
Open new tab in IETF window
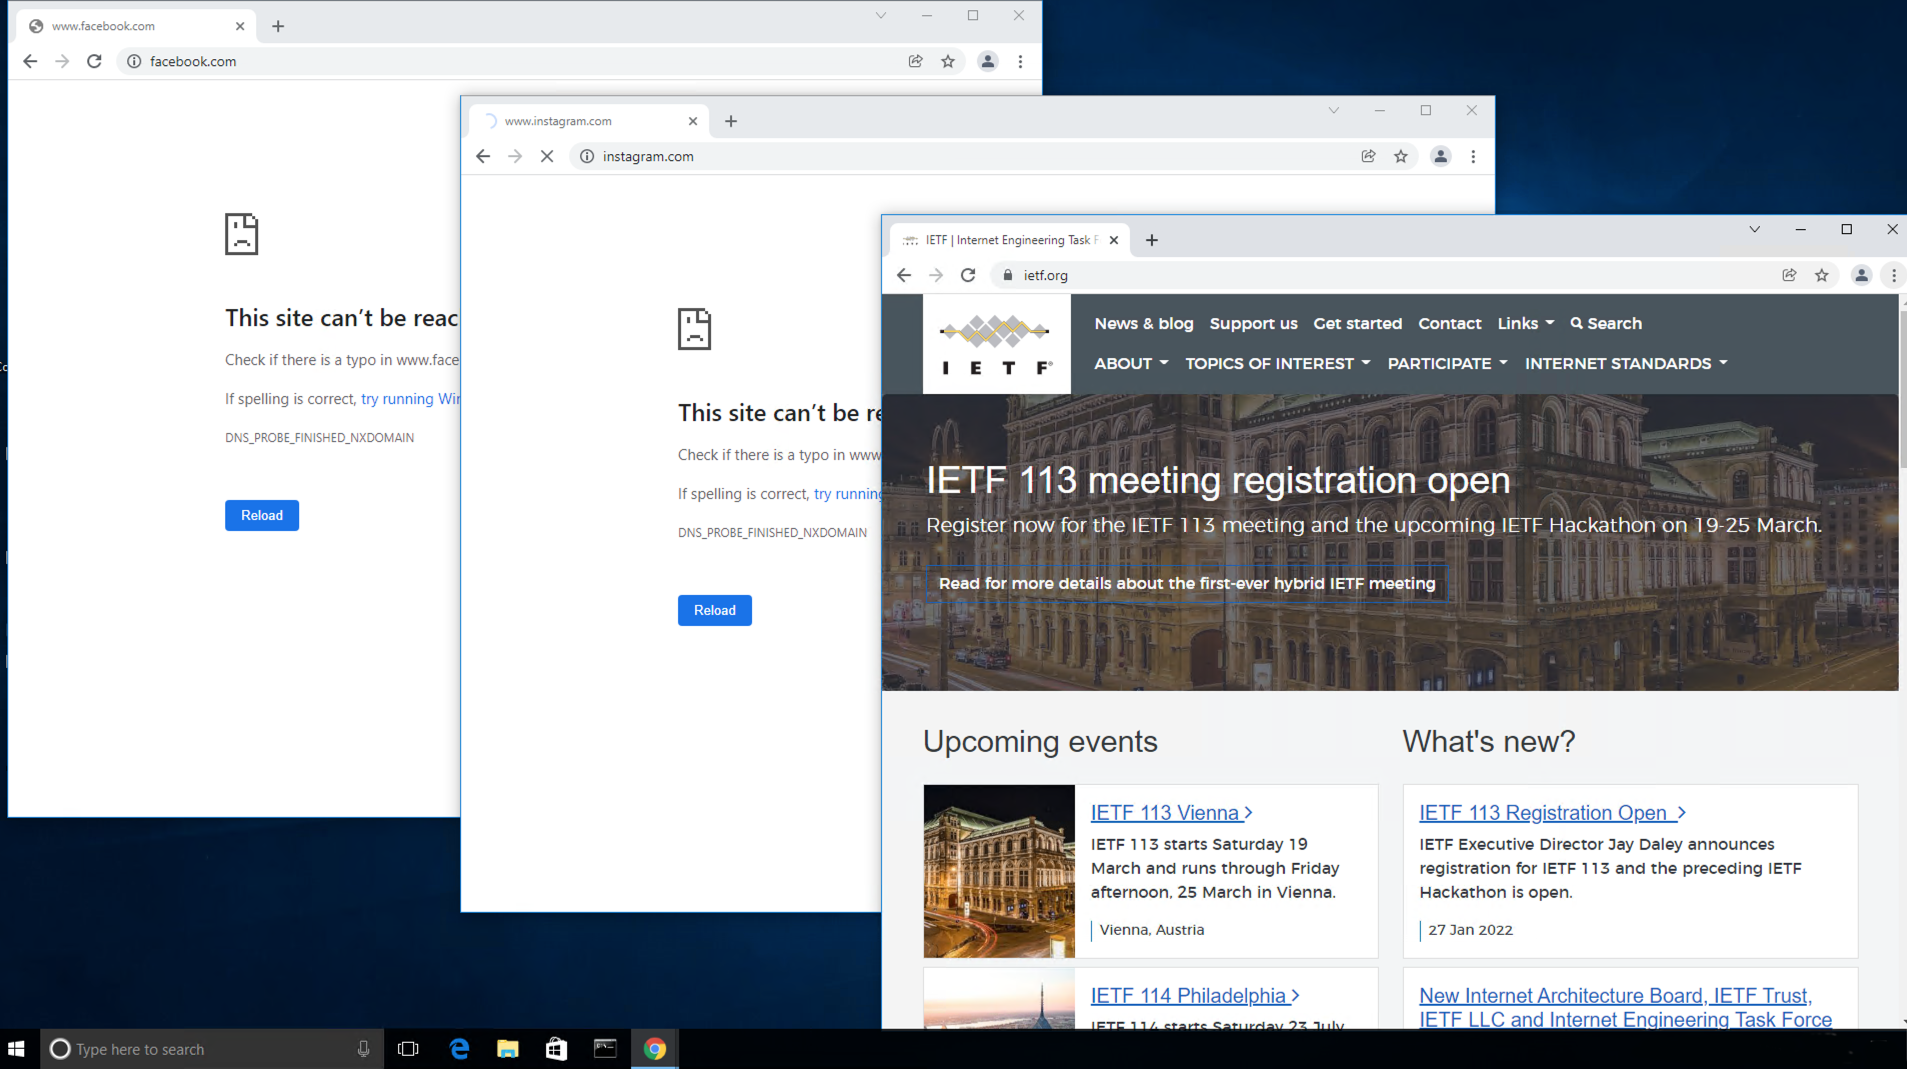click(1152, 240)
